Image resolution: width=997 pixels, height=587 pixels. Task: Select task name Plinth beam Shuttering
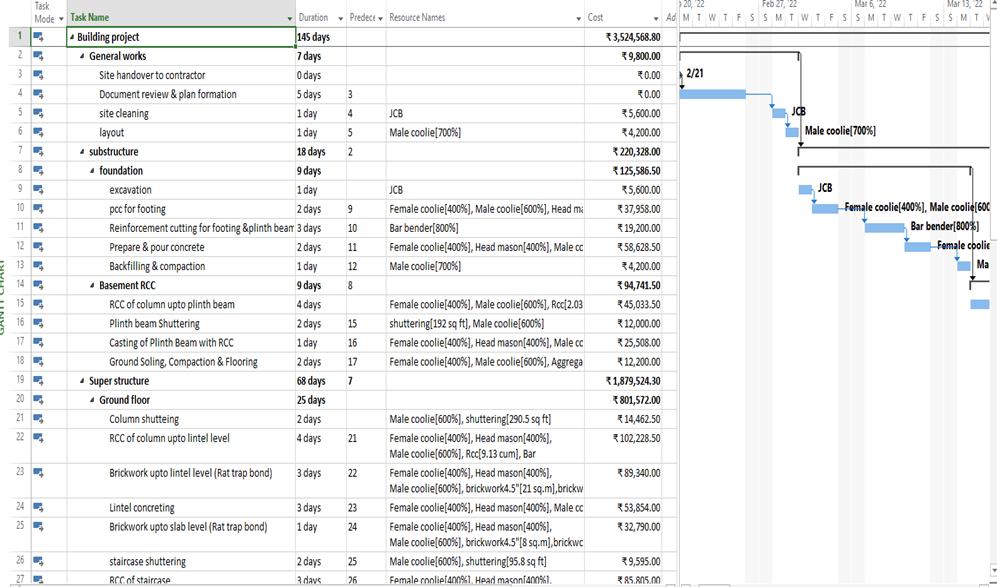[x=155, y=323]
